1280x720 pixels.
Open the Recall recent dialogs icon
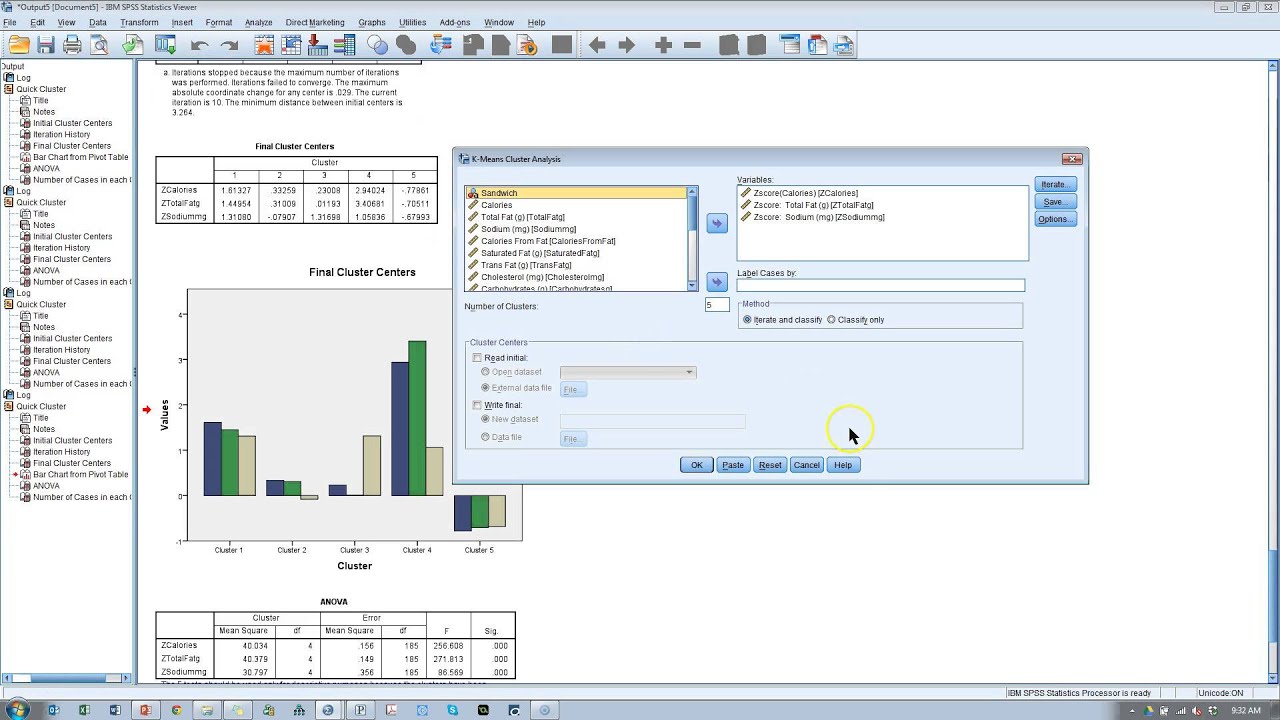pos(165,45)
